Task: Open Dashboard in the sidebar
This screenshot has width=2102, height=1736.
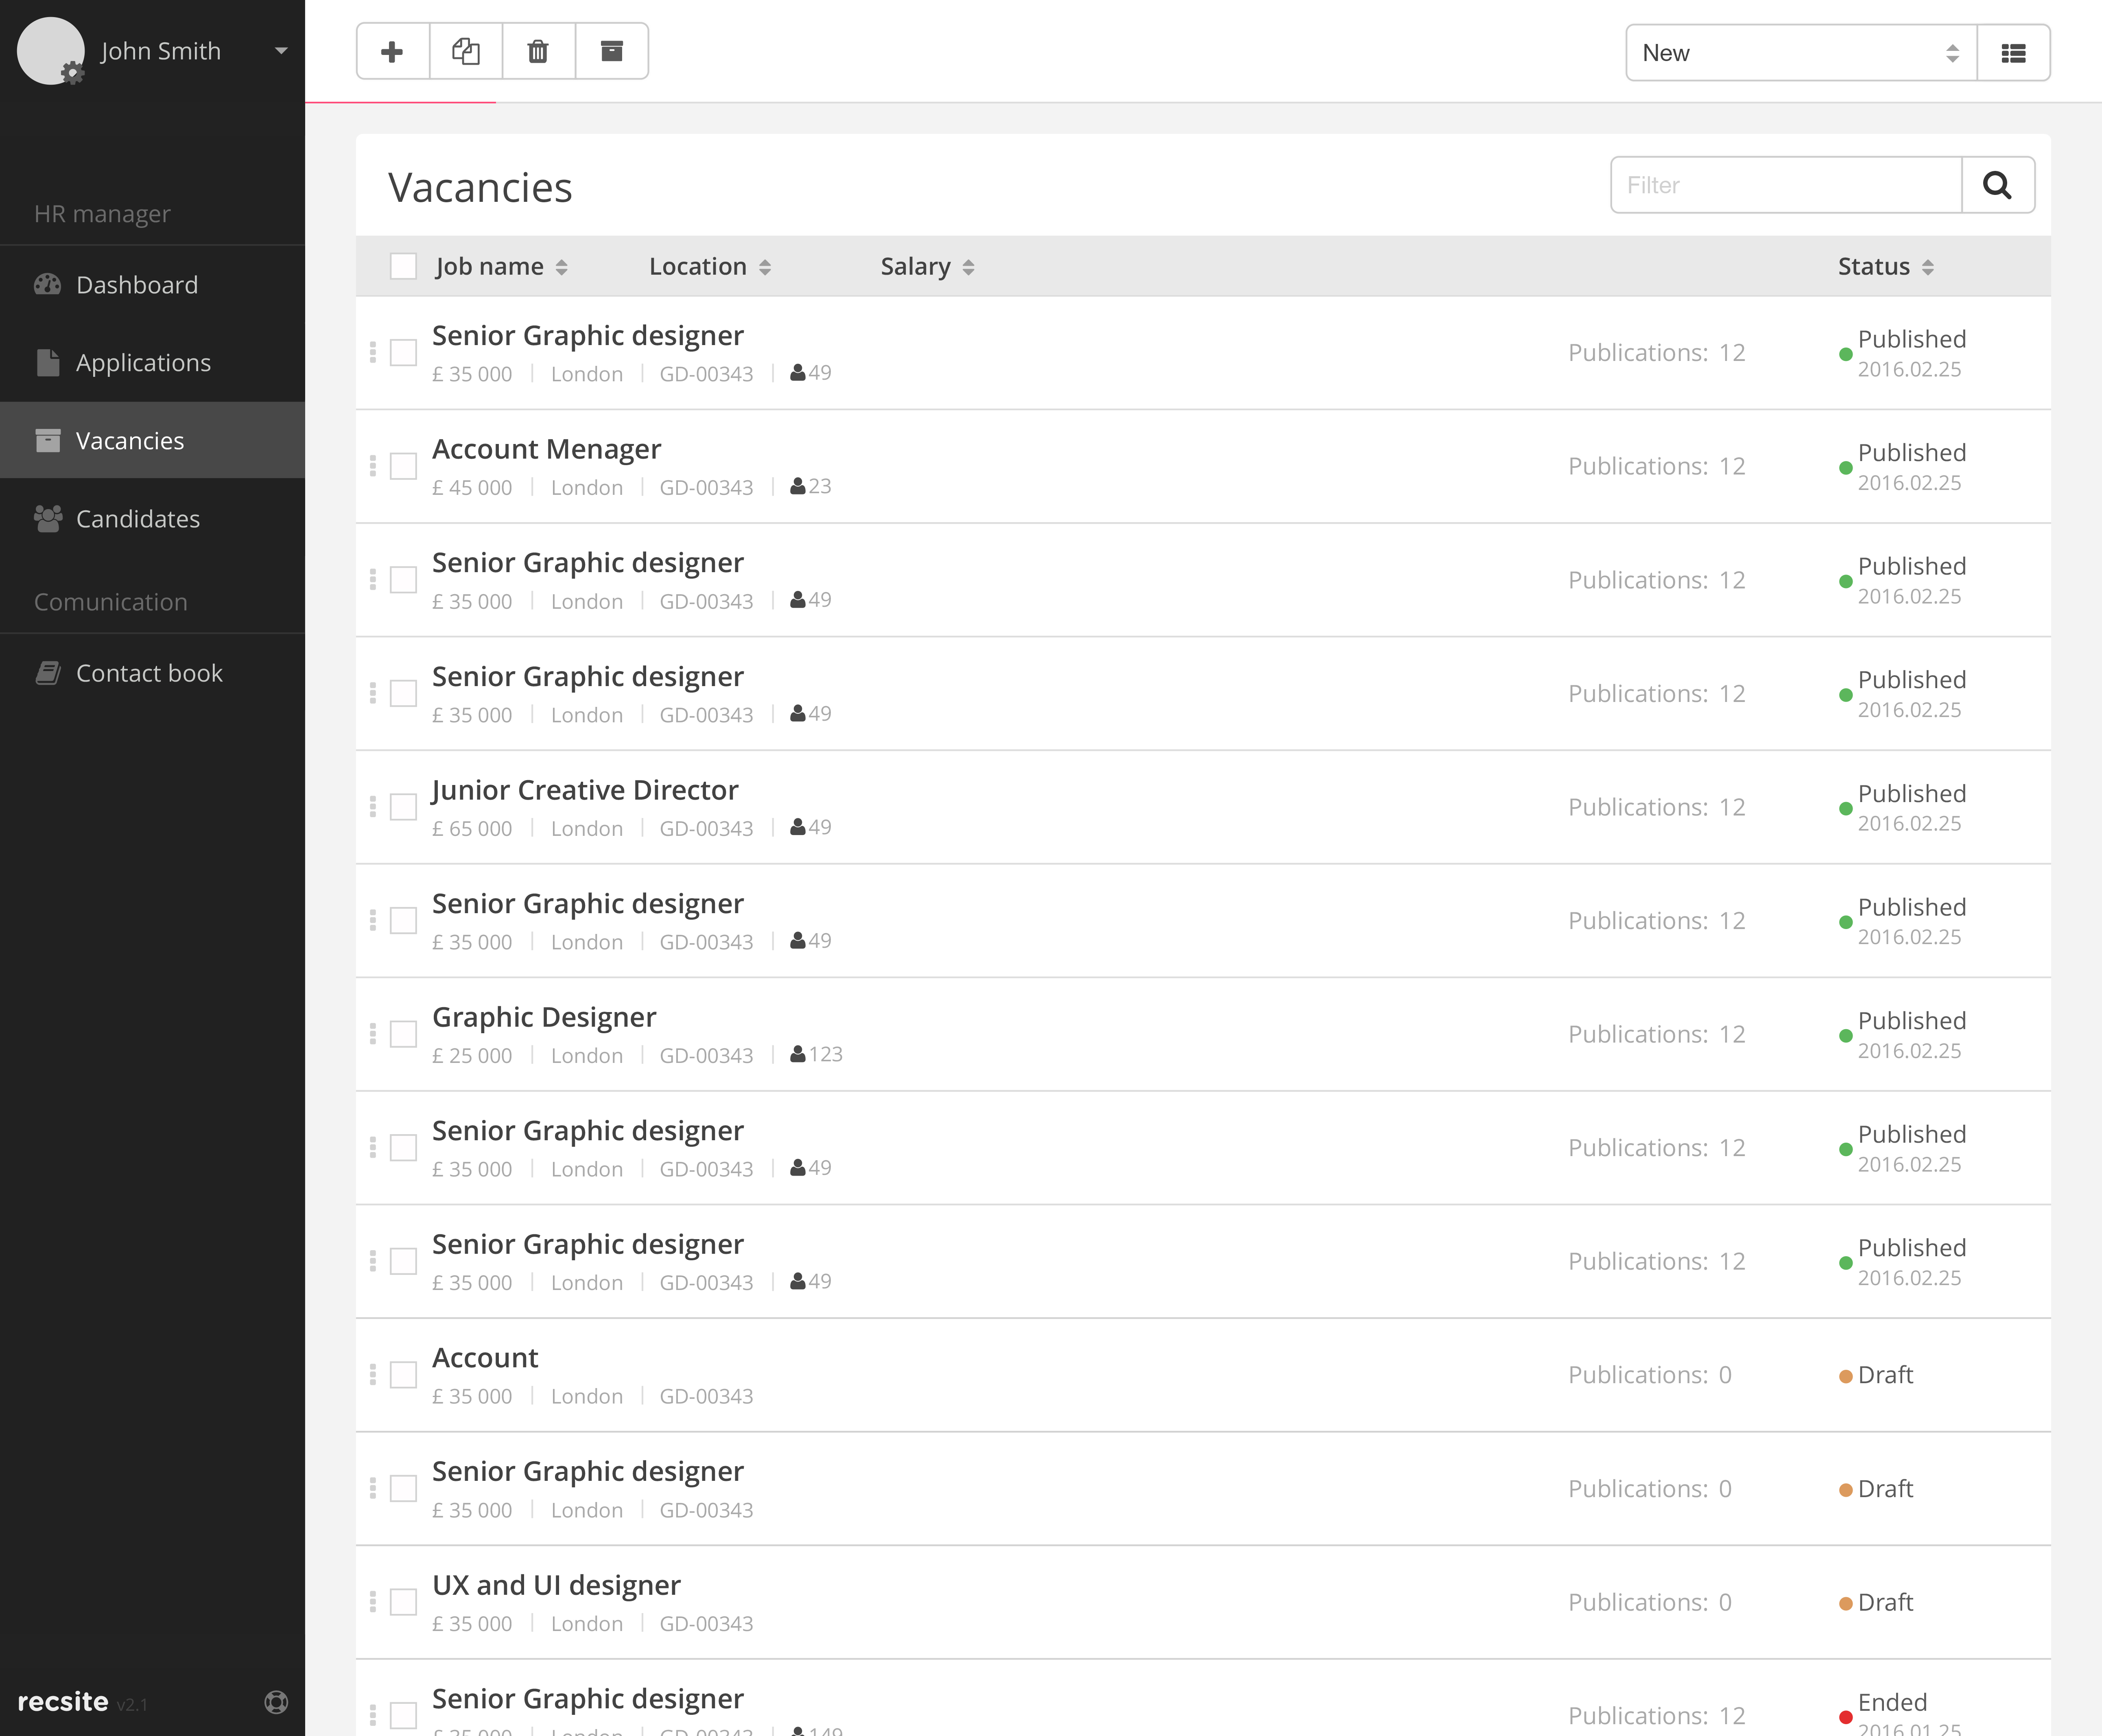Action: [137, 285]
